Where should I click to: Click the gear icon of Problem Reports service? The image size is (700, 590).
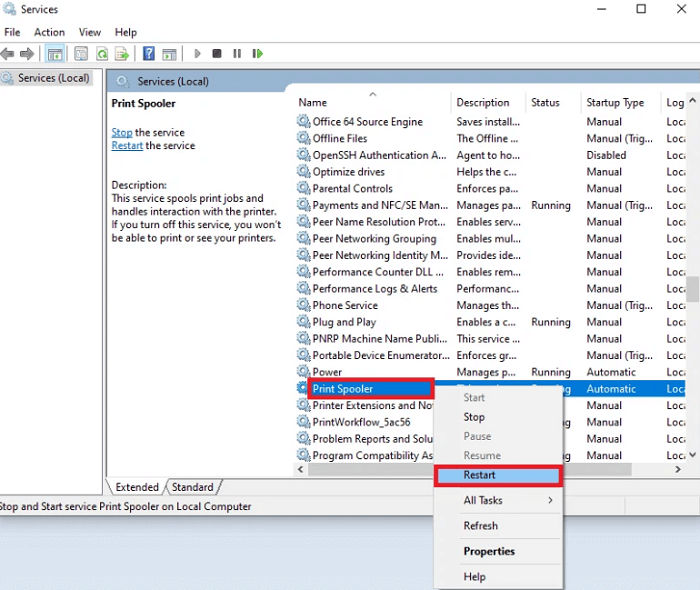pyautogui.click(x=304, y=439)
